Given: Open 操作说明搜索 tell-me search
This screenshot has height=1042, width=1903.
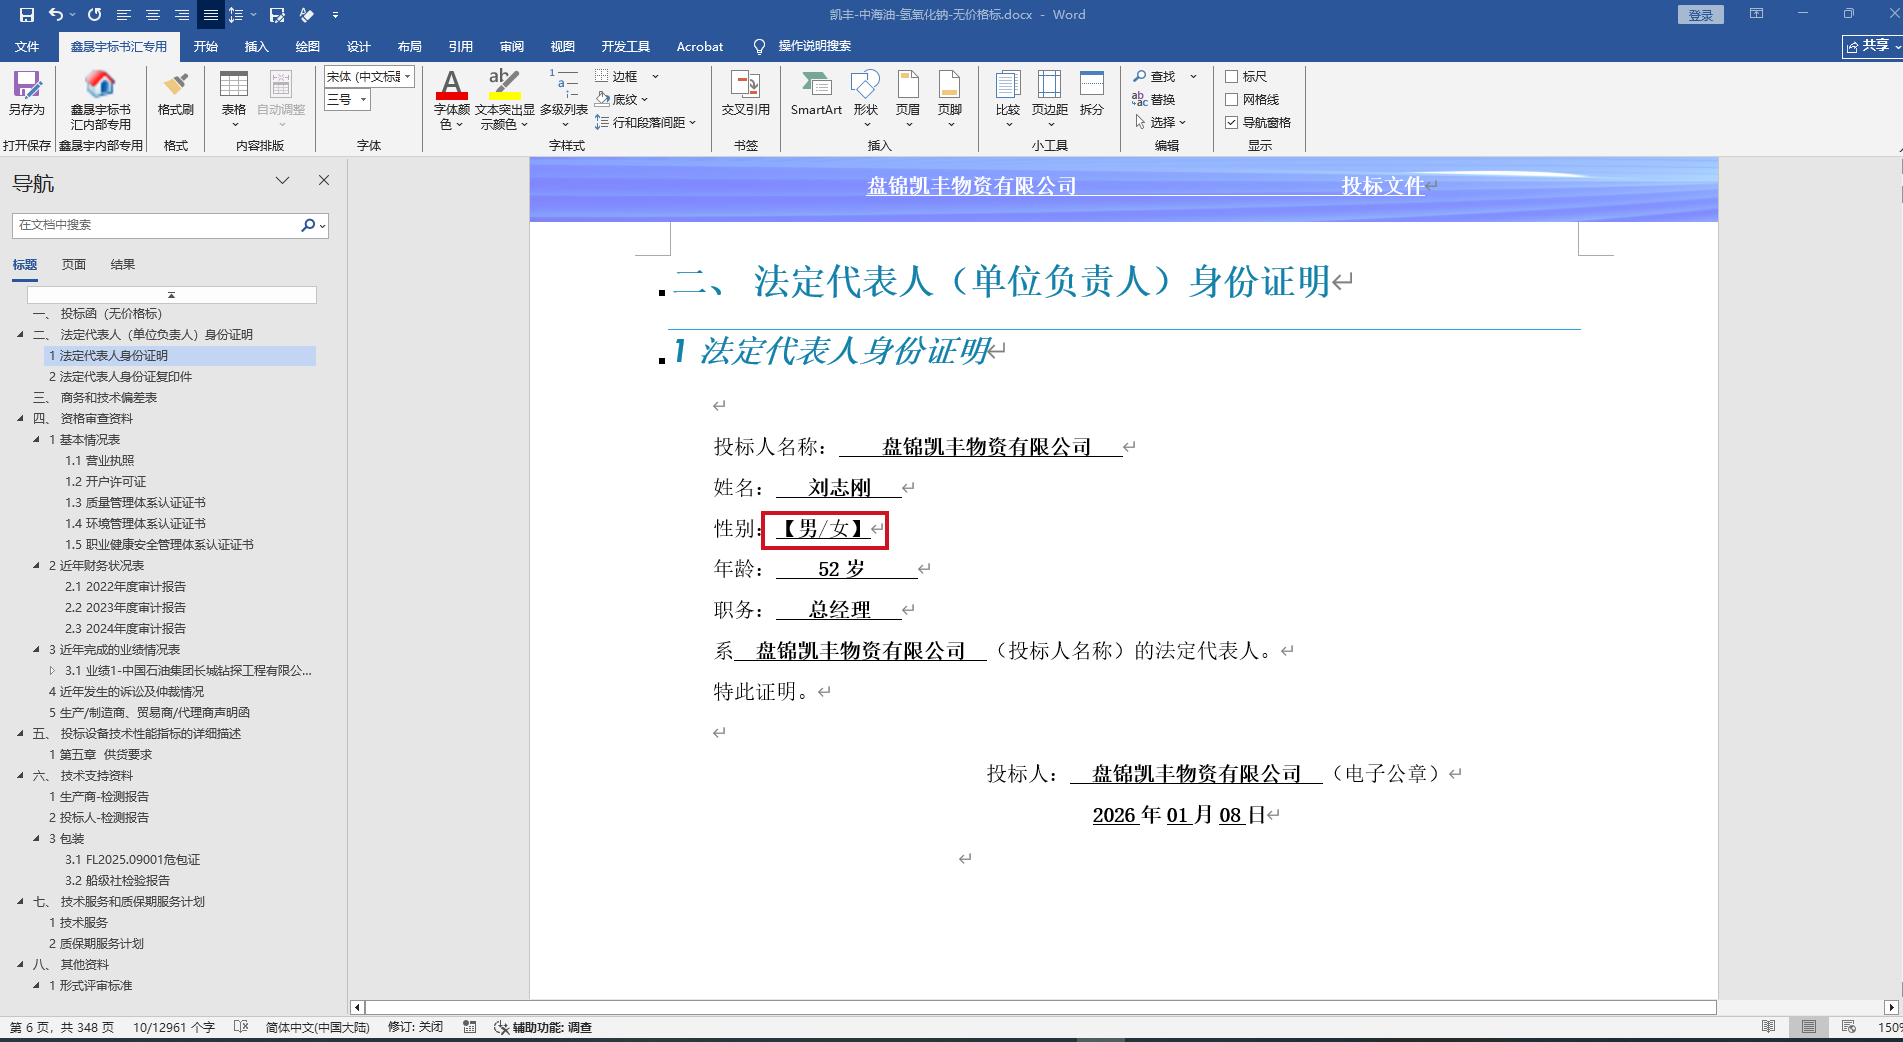Looking at the screenshot, I should click(x=802, y=46).
